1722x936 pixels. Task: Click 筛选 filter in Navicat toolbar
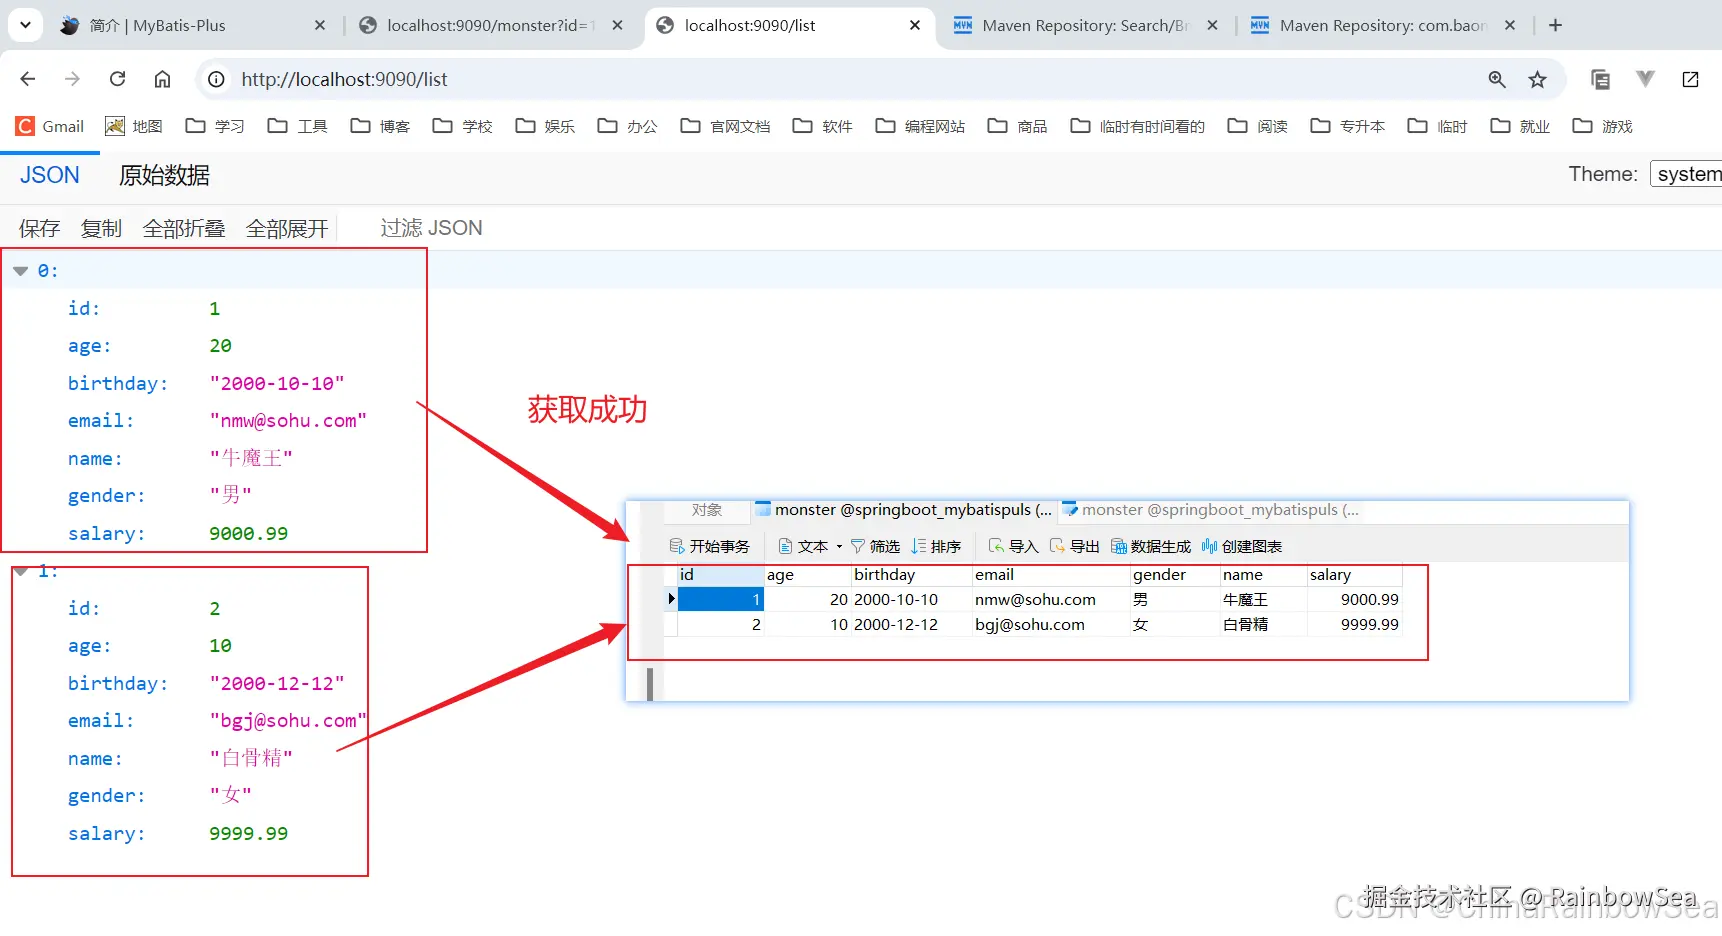click(875, 546)
